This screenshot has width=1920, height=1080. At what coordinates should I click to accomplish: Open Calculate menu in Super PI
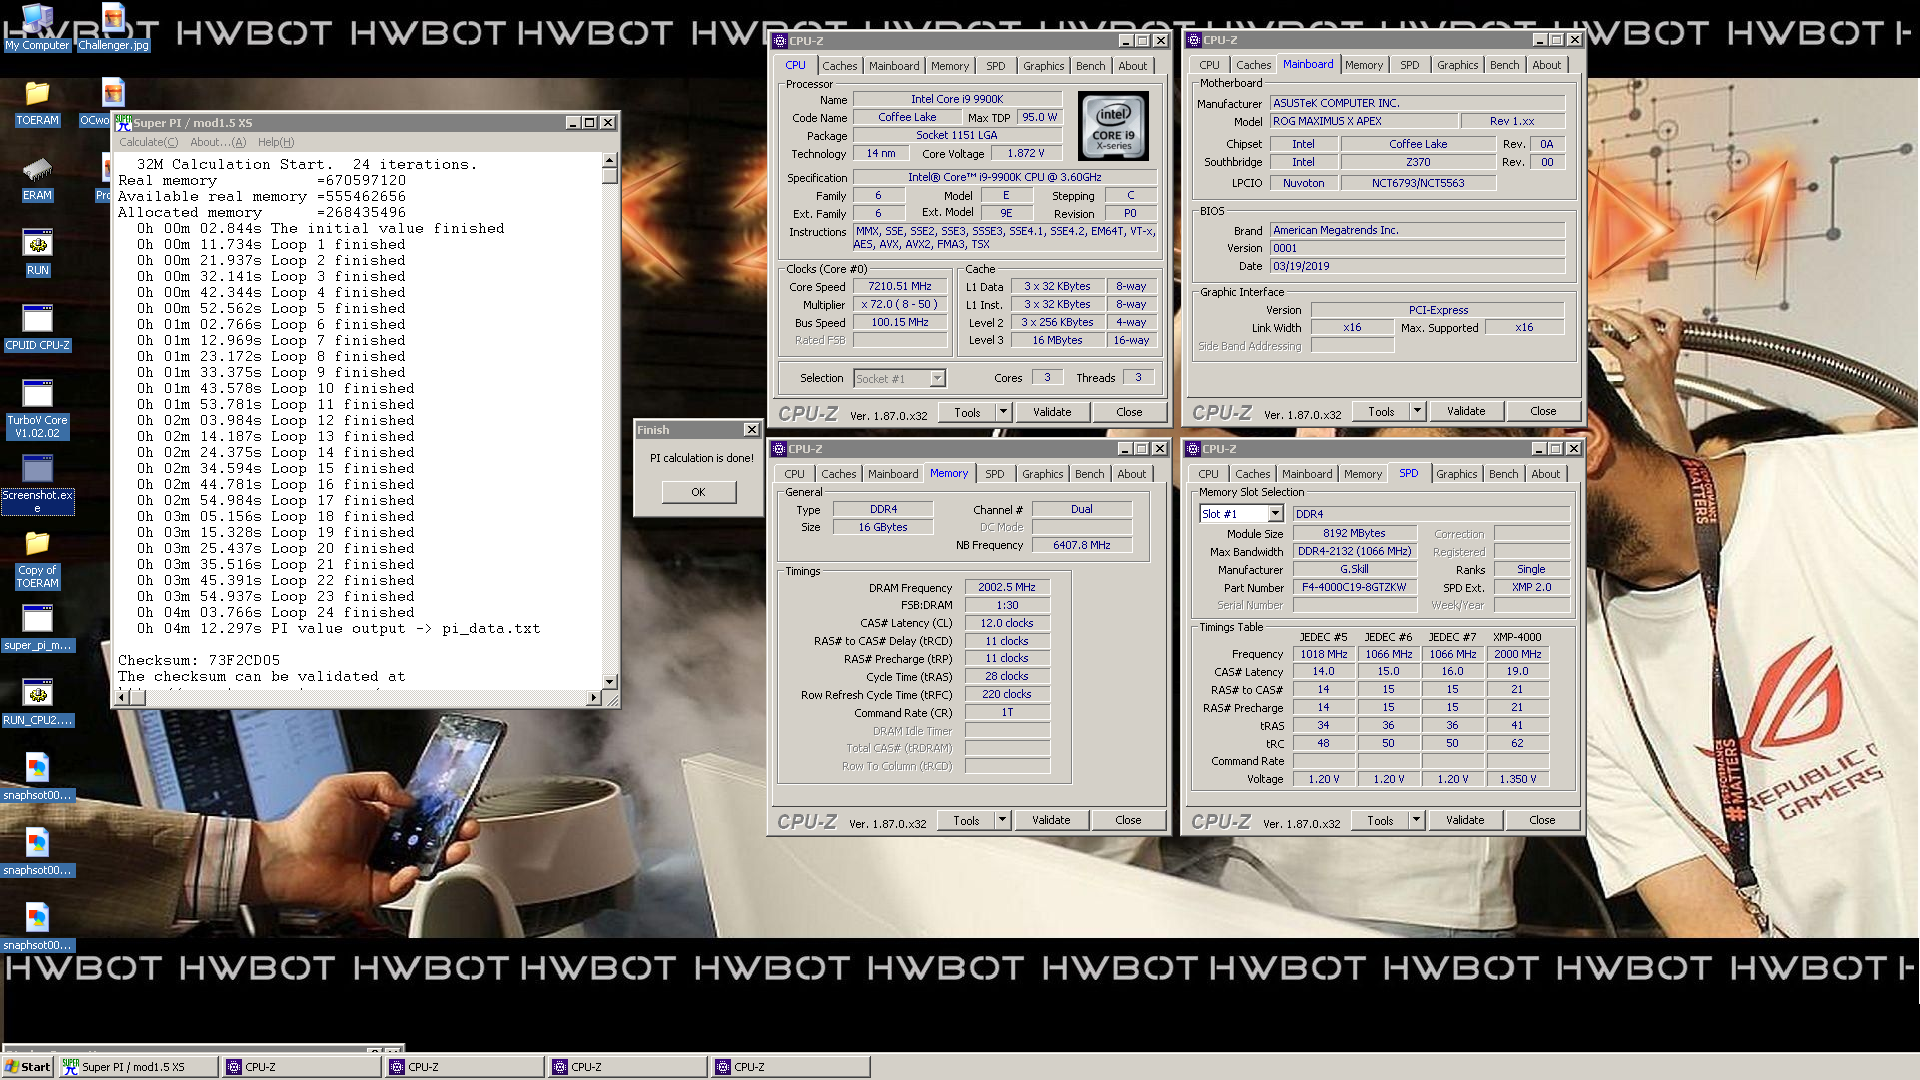click(x=148, y=142)
